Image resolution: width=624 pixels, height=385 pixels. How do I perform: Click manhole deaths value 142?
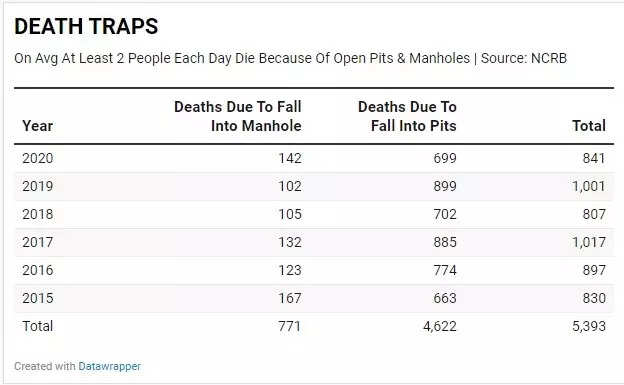click(290, 158)
